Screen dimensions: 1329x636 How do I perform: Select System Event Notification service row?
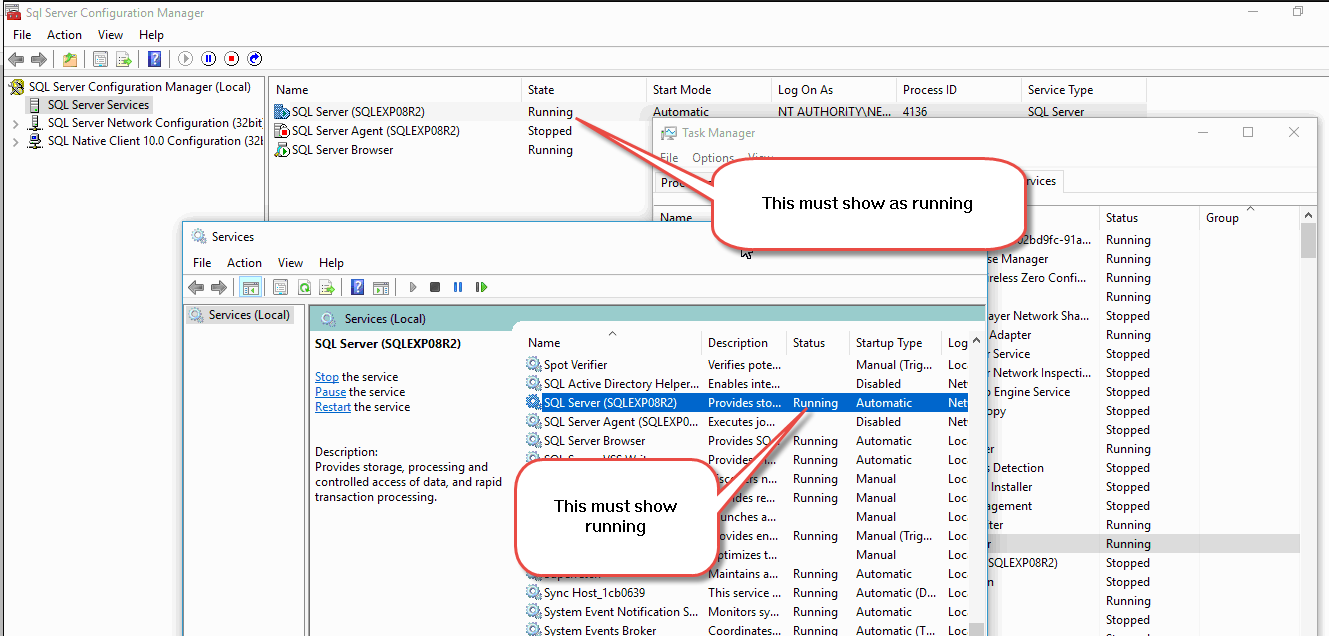click(x=747, y=612)
